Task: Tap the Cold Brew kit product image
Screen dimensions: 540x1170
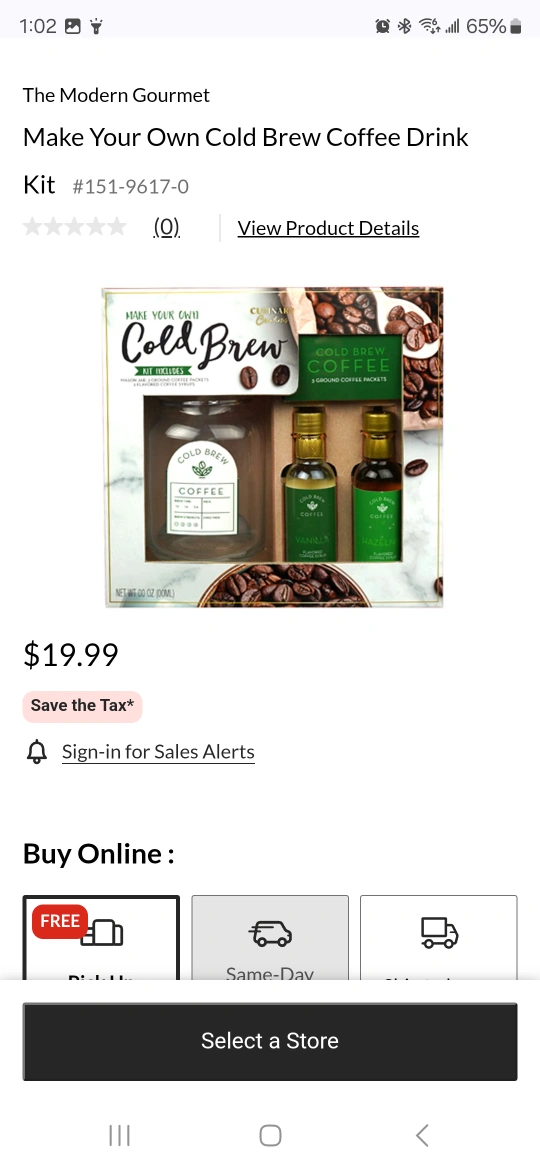Action: click(273, 447)
